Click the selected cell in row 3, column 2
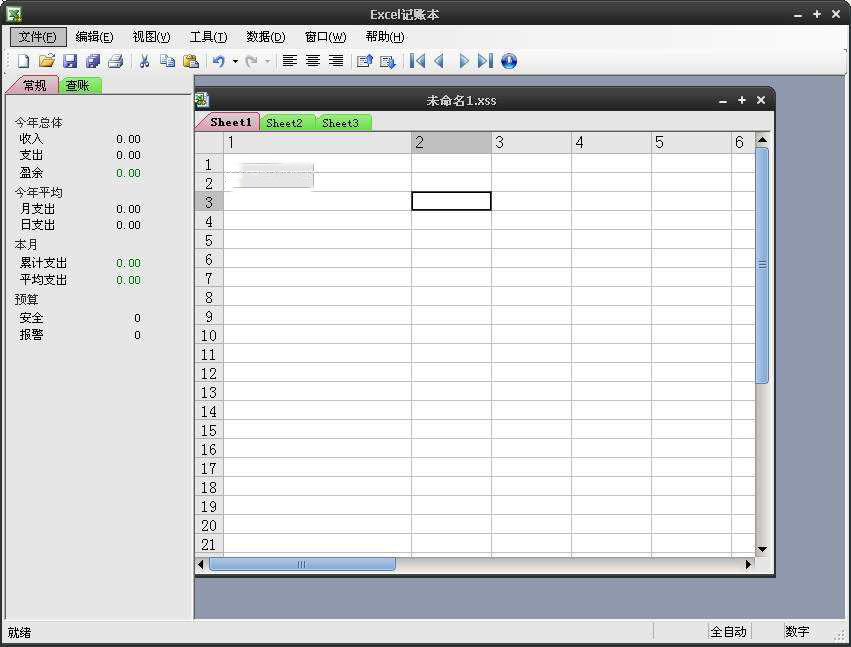The width and height of the screenshot is (851, 647). click(x=452, y=201)
